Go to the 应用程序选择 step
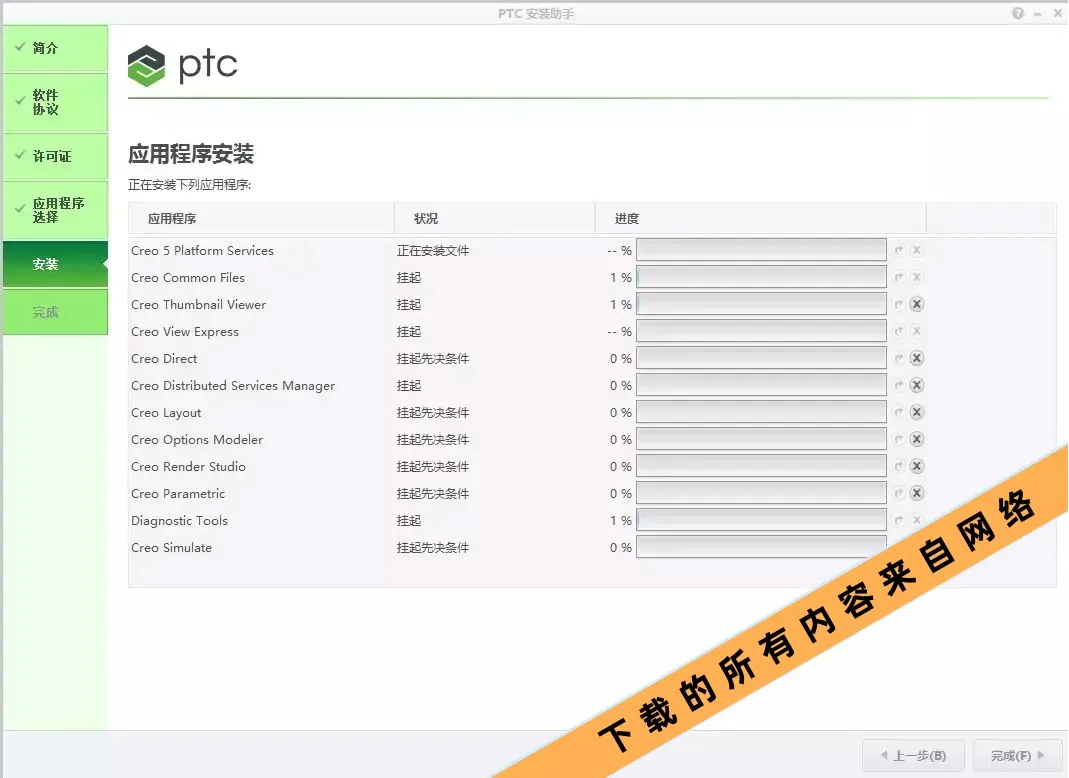Image resolution: width=1069 pixels, height=778 pixels. click(x=55, y=210)
